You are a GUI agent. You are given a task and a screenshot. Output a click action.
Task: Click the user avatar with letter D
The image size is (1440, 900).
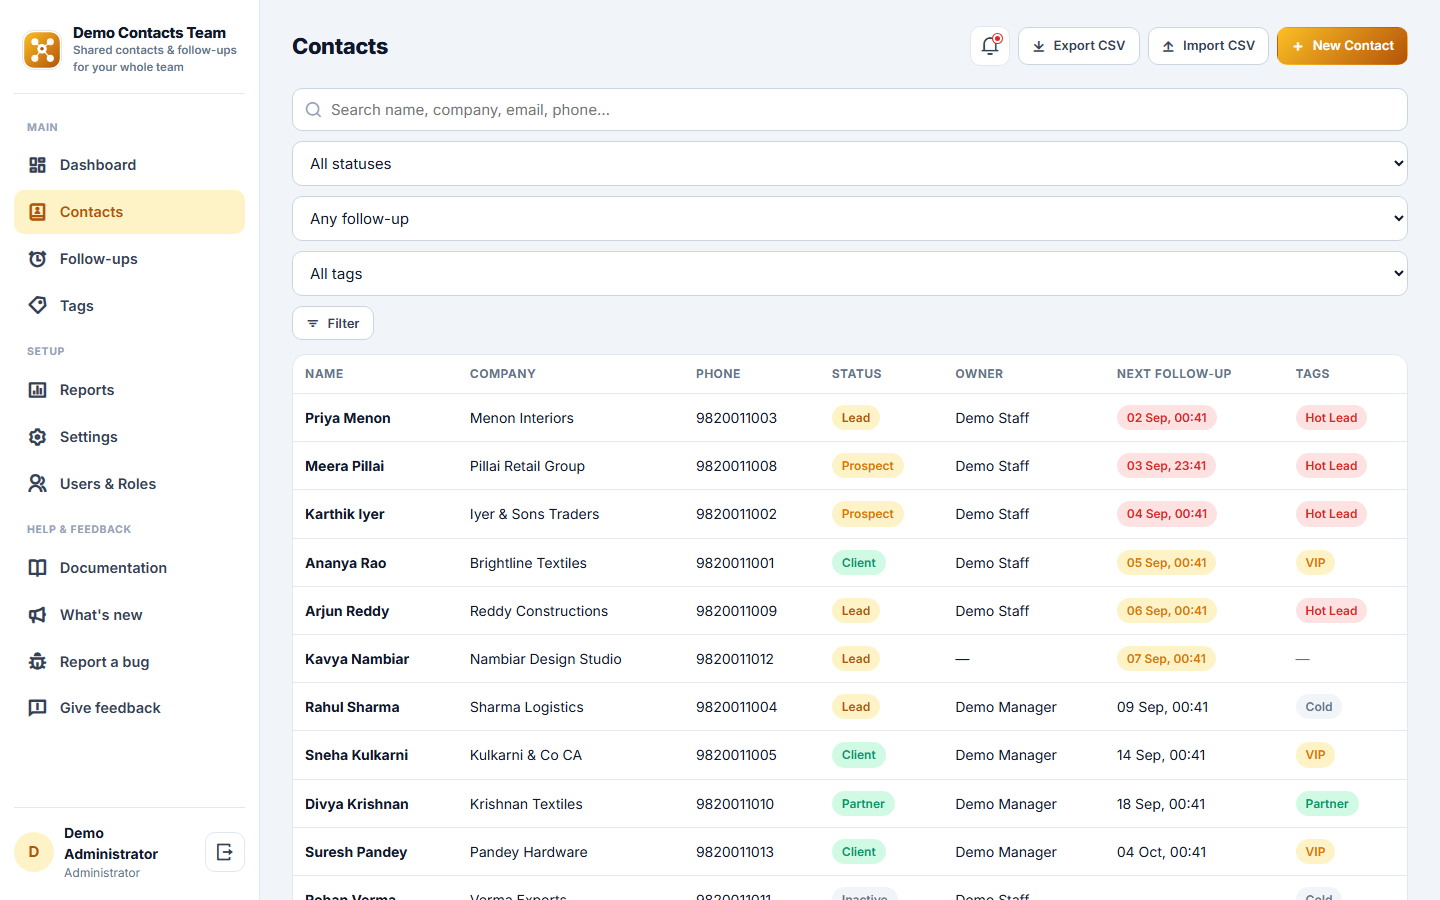click(x=34, y=852)
